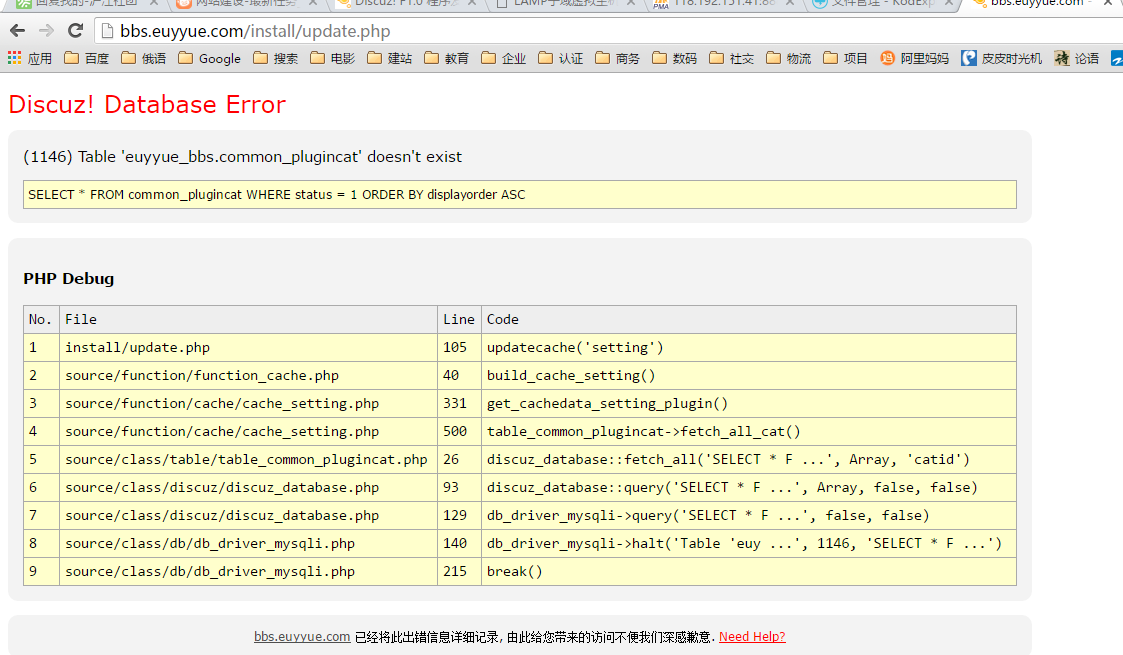This screenshot has height=655, width=1123.
Task: Reload the update.php page
Action: pos(75,31)
